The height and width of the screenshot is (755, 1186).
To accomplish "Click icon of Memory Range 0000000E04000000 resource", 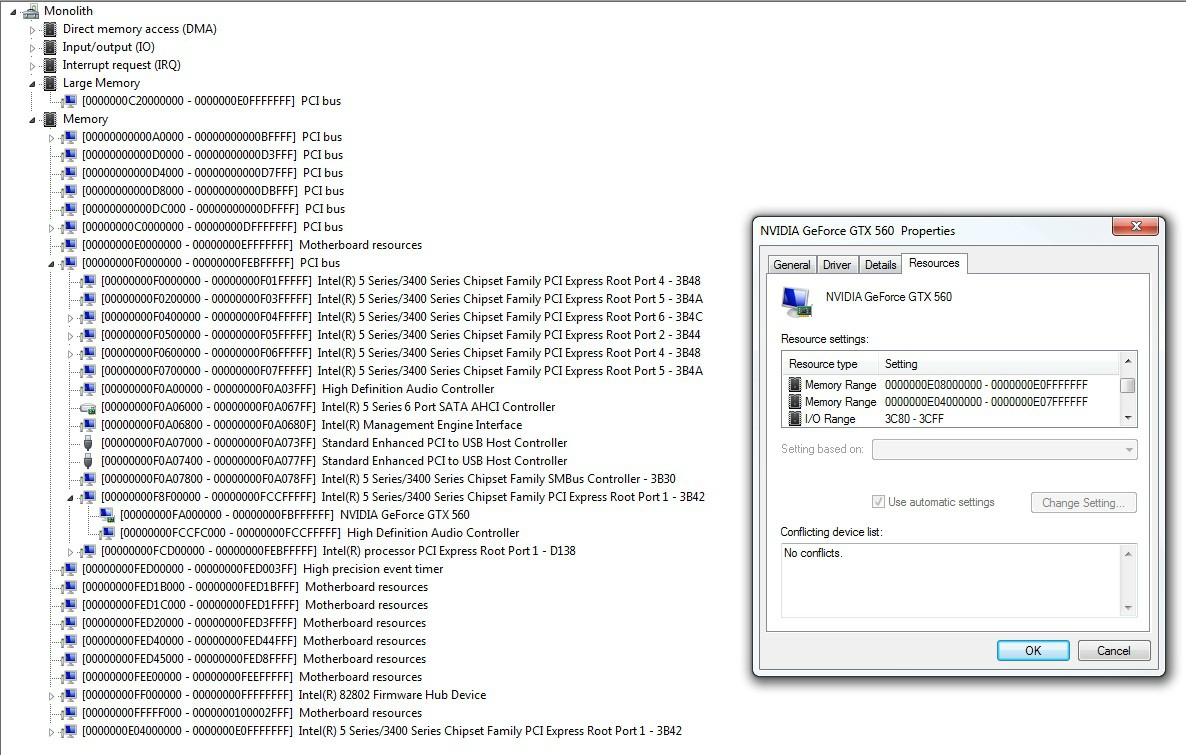I will pos(795,402).
